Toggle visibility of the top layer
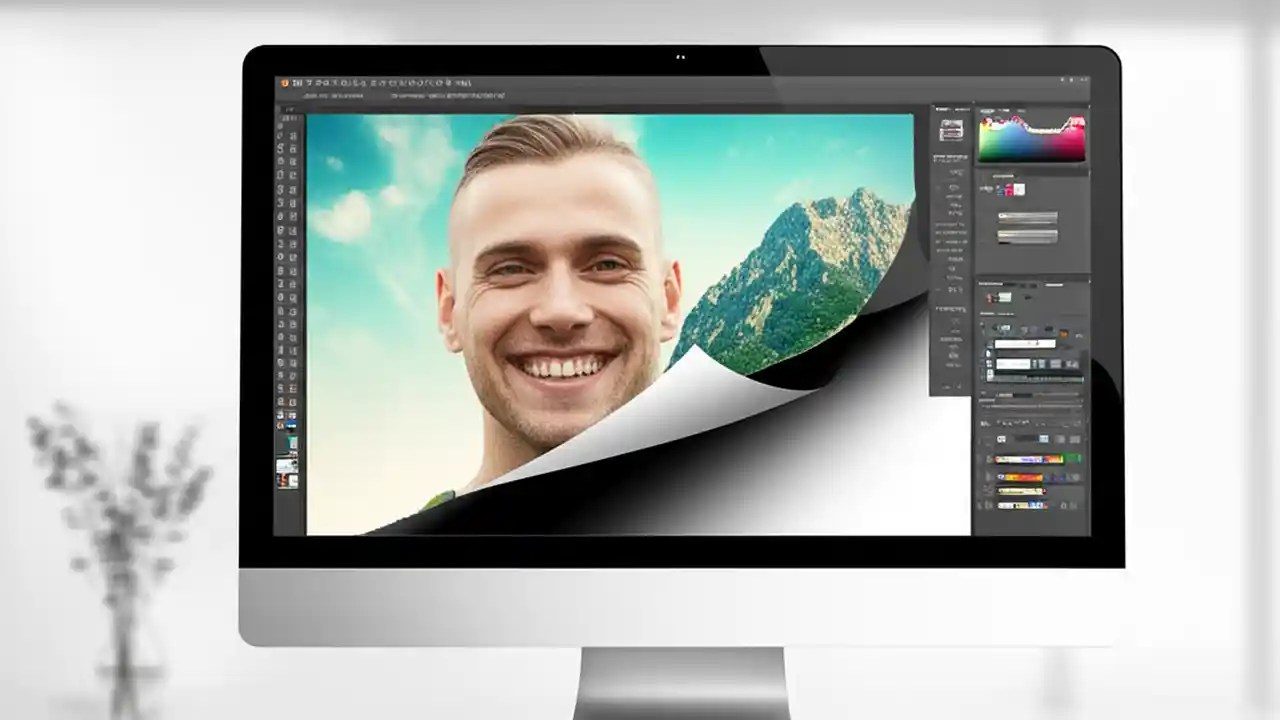This screenshot has height=720, width=1280. click(988, 460)
